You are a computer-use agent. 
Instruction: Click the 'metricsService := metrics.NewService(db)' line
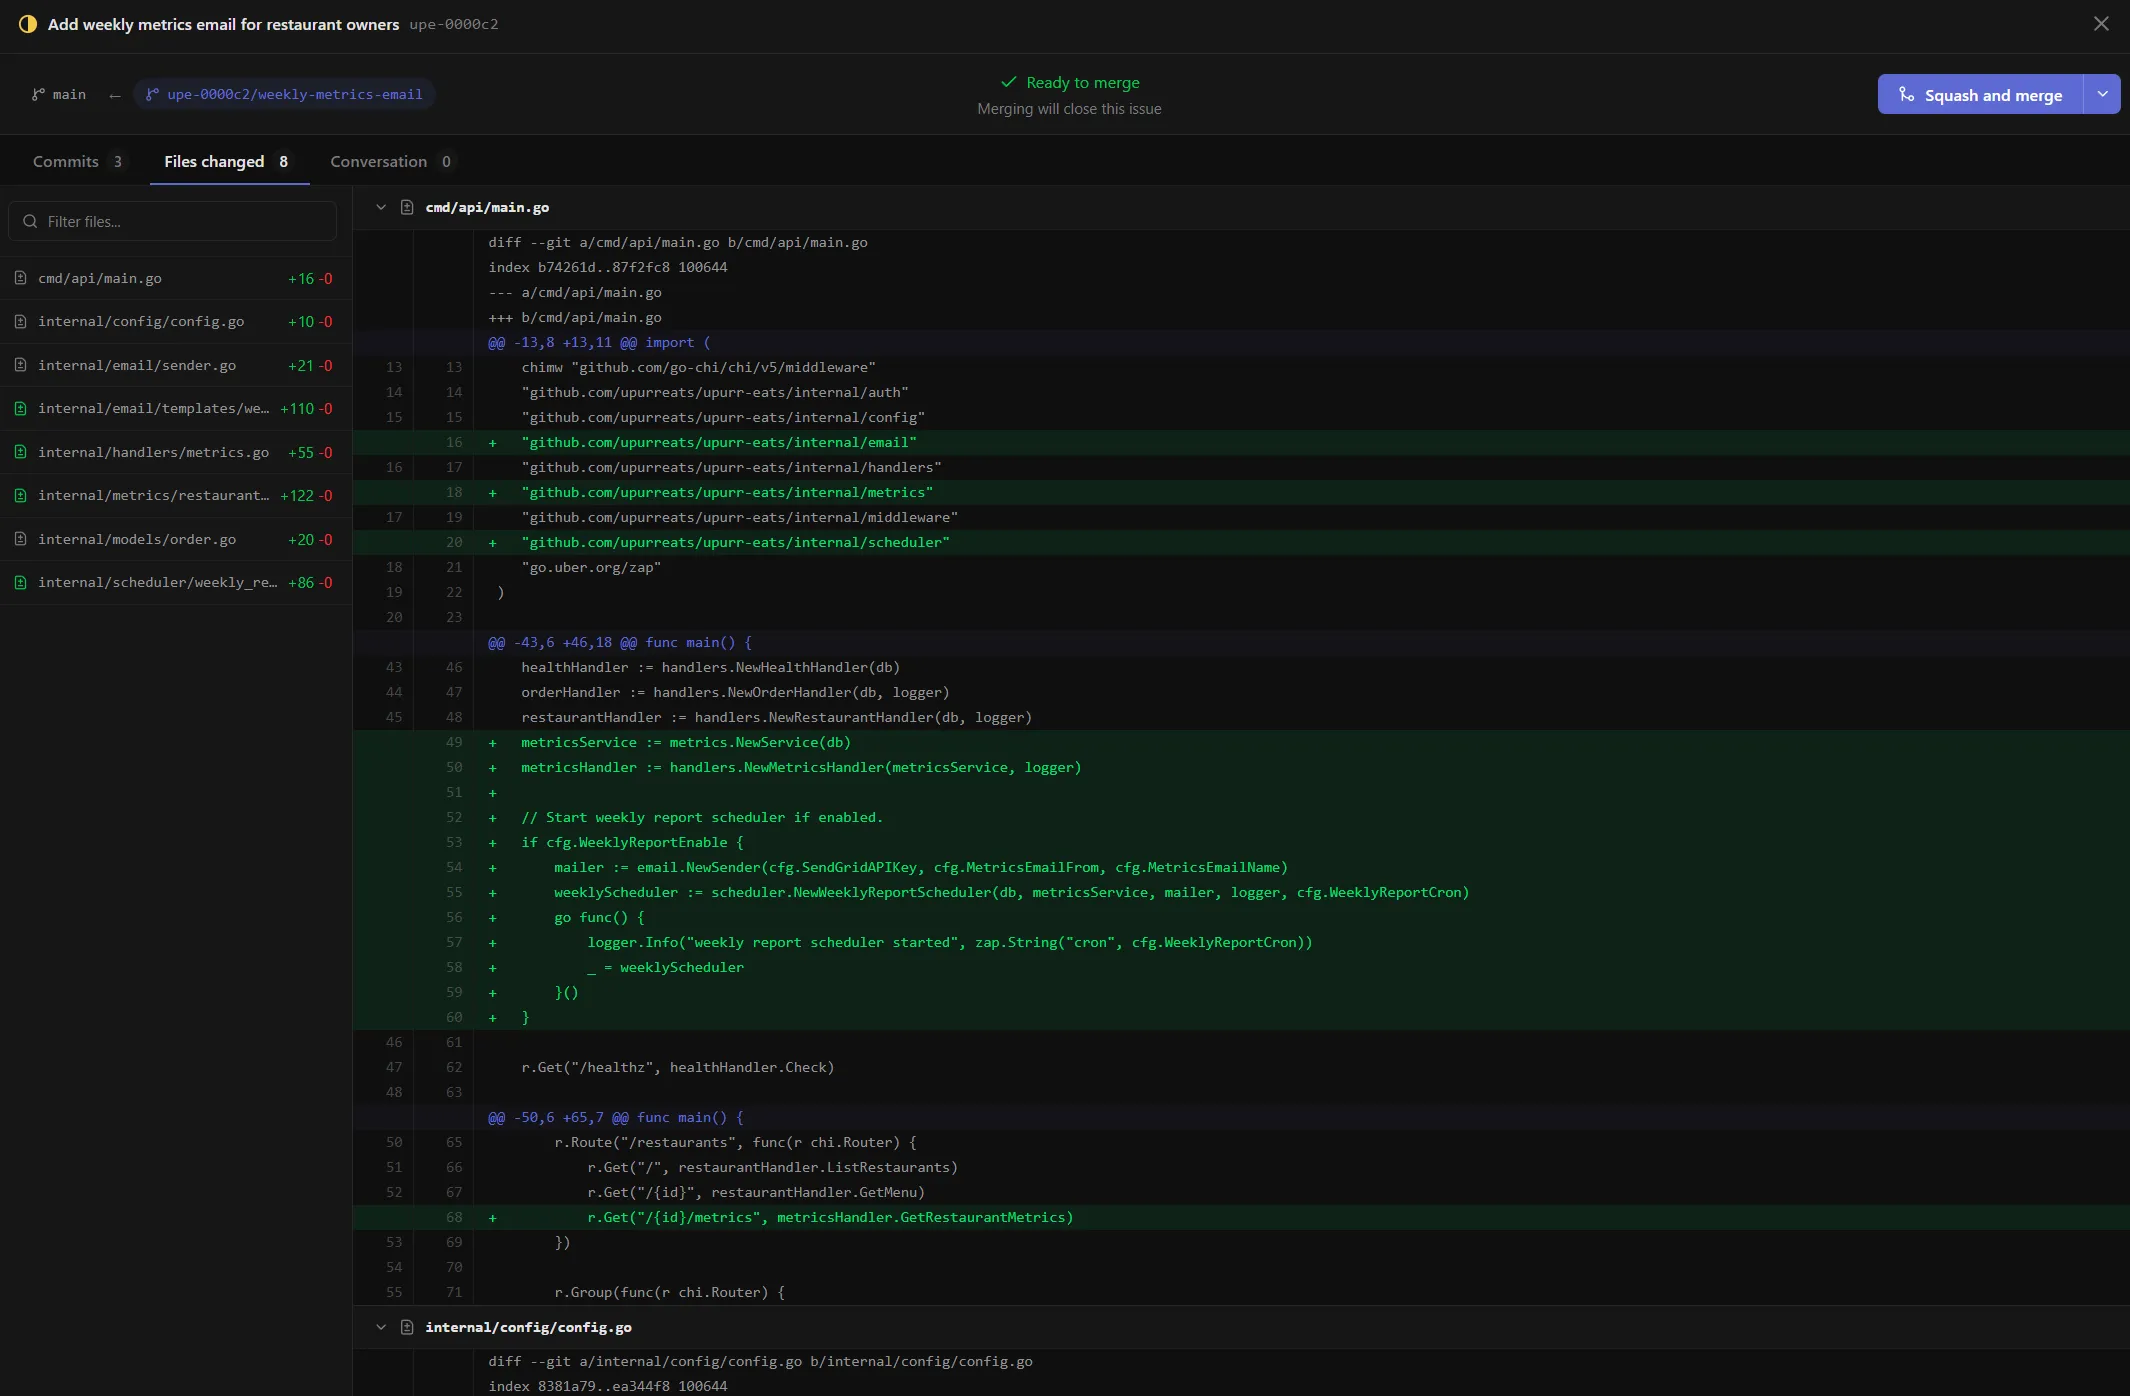(1241, 742)
